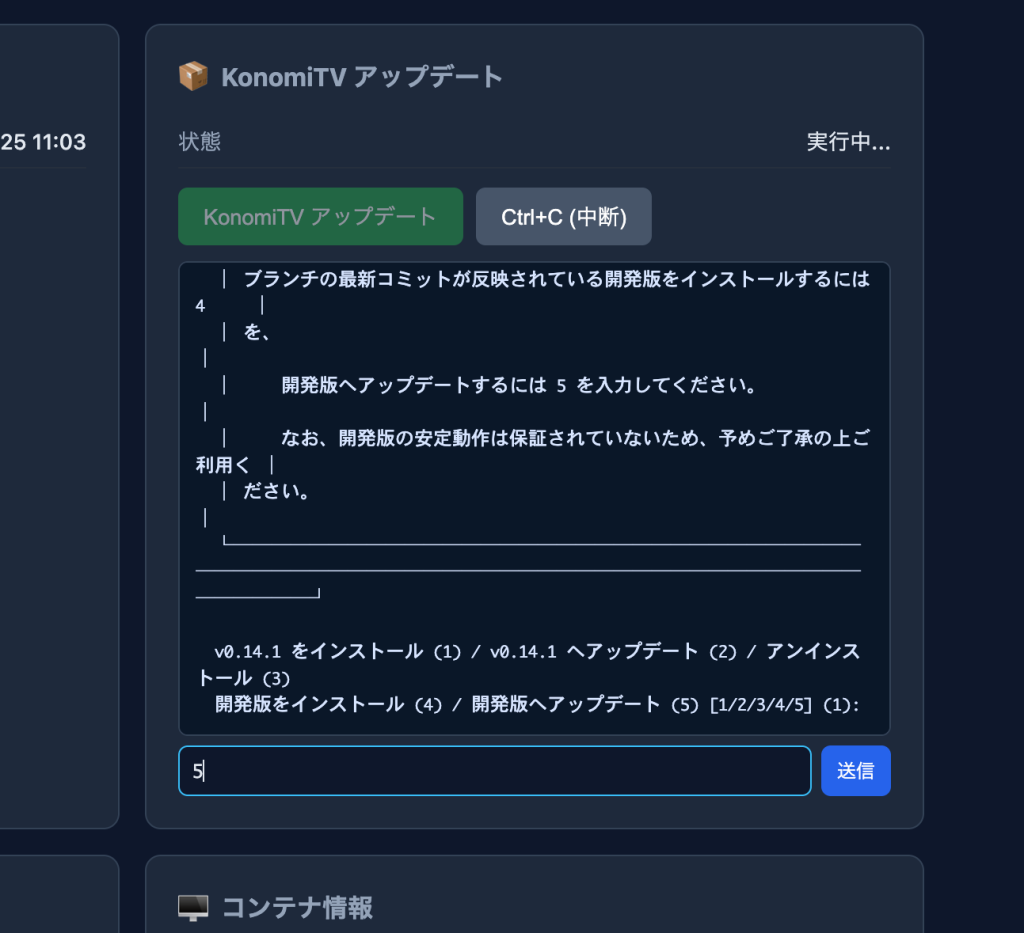Click the computer monitor icon beside コンテナ情報

[193, 908]
